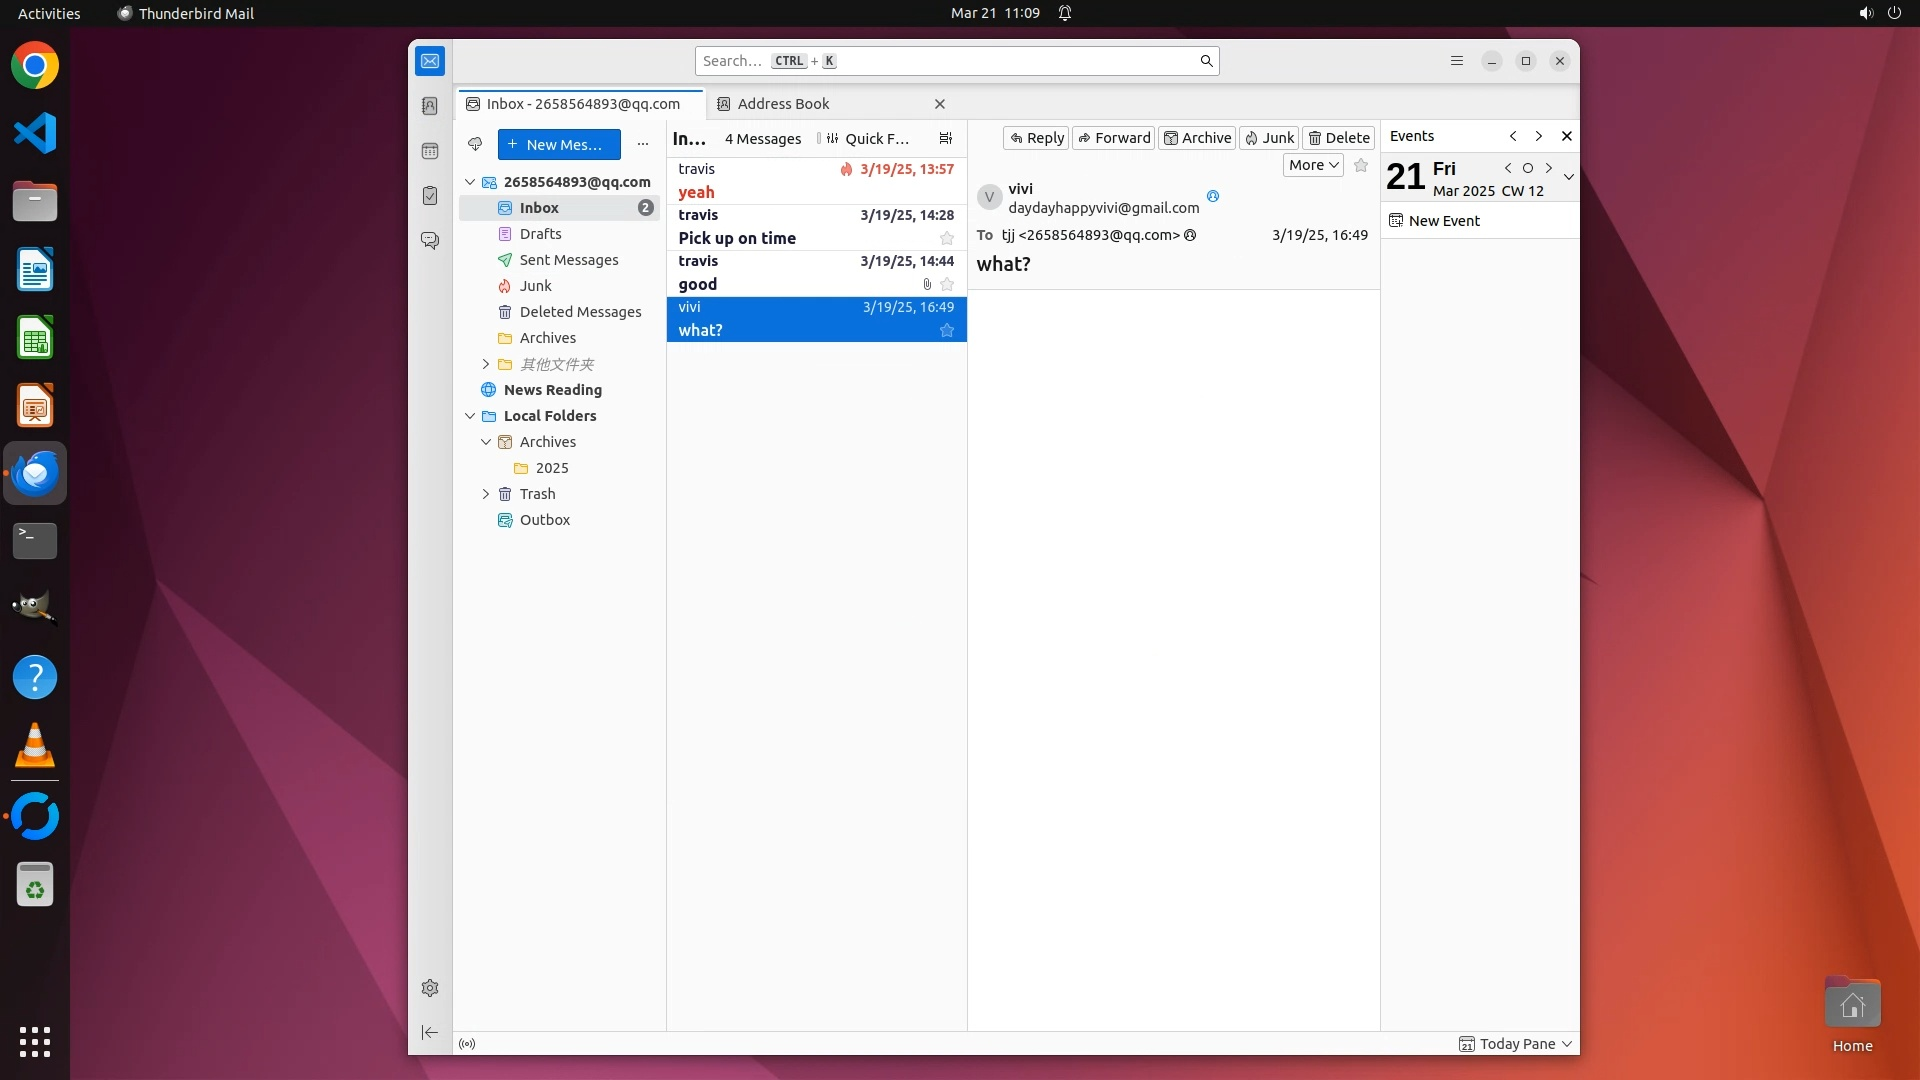The image size is (1920, 1080).
Task: Toggle the Quick Filter bar
Action: 866,139
